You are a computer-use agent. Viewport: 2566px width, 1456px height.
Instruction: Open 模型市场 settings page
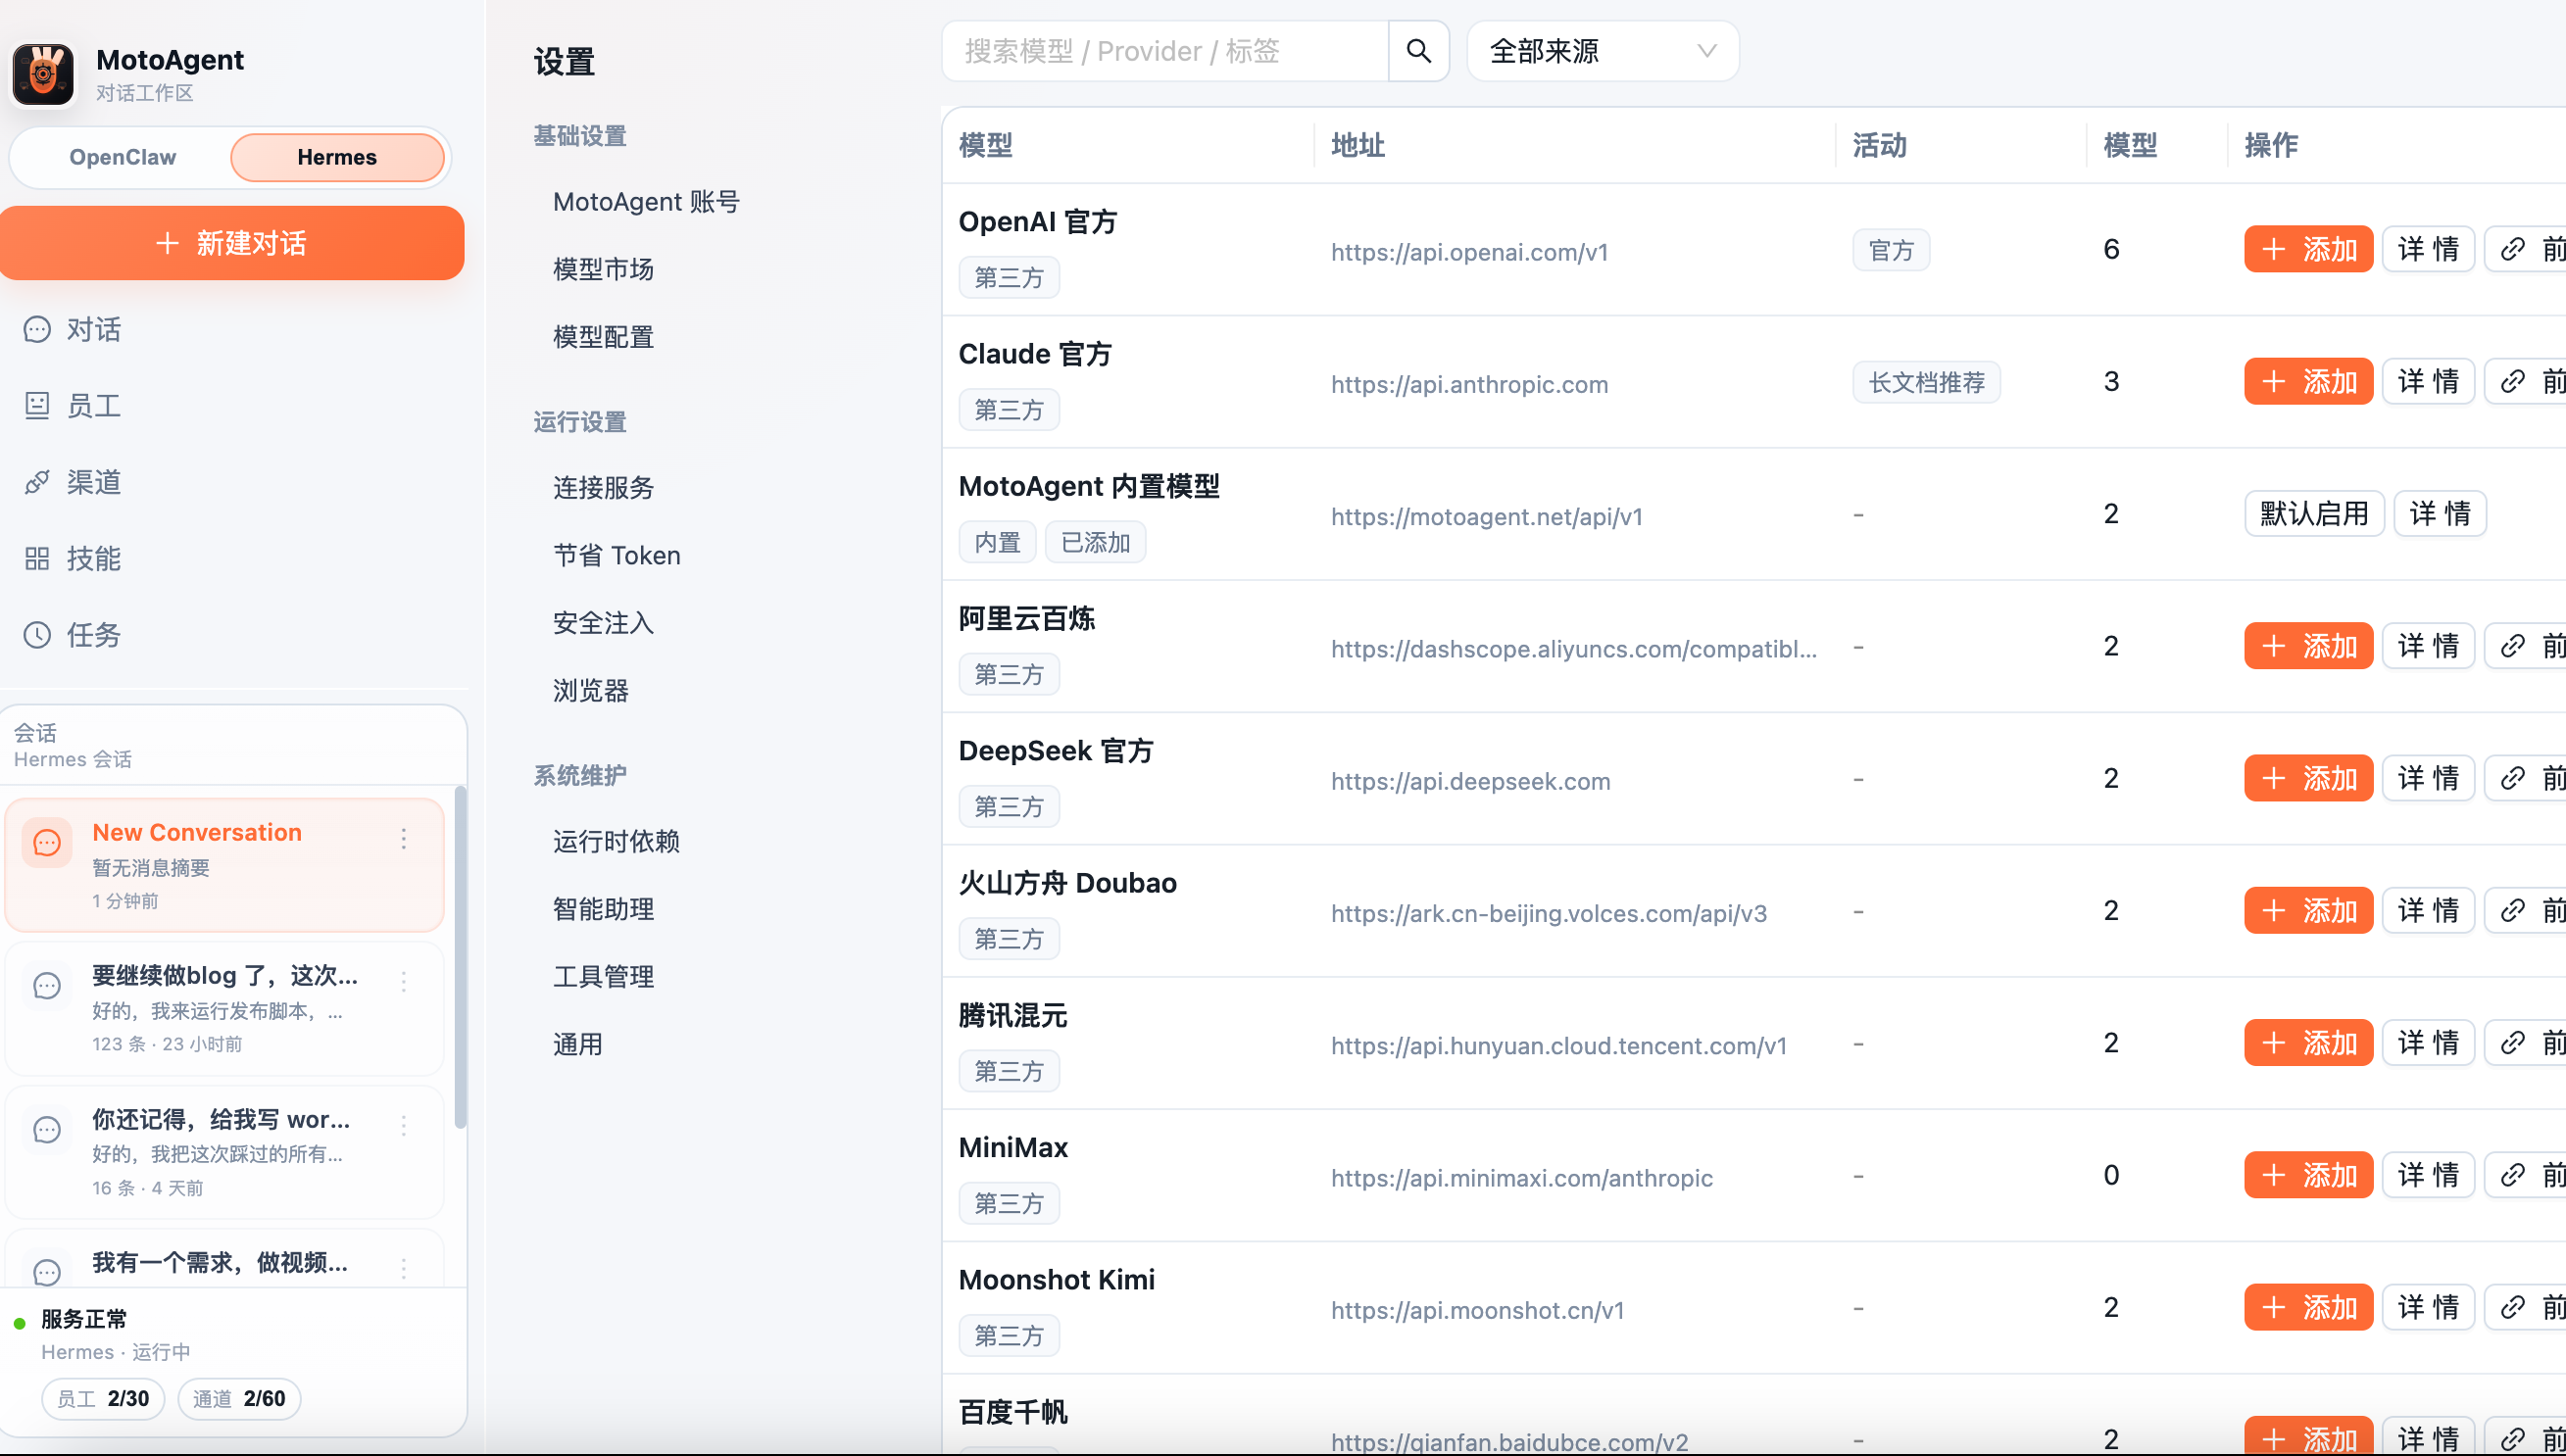[603, 269]
